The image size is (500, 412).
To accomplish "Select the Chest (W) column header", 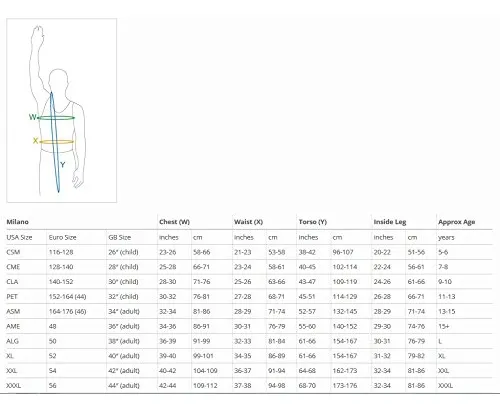I will (x=174, y=222).
